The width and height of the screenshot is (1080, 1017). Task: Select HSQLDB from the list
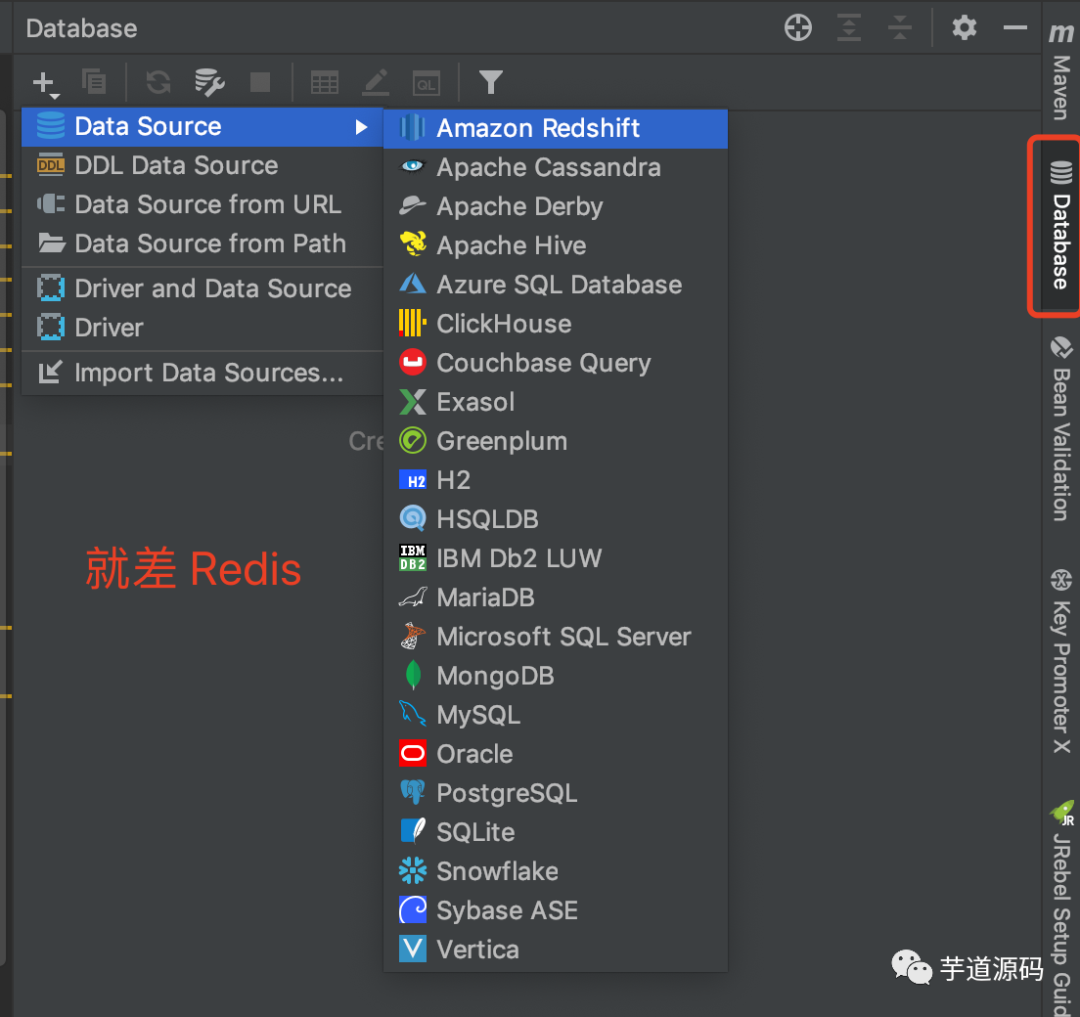[555, 519]
